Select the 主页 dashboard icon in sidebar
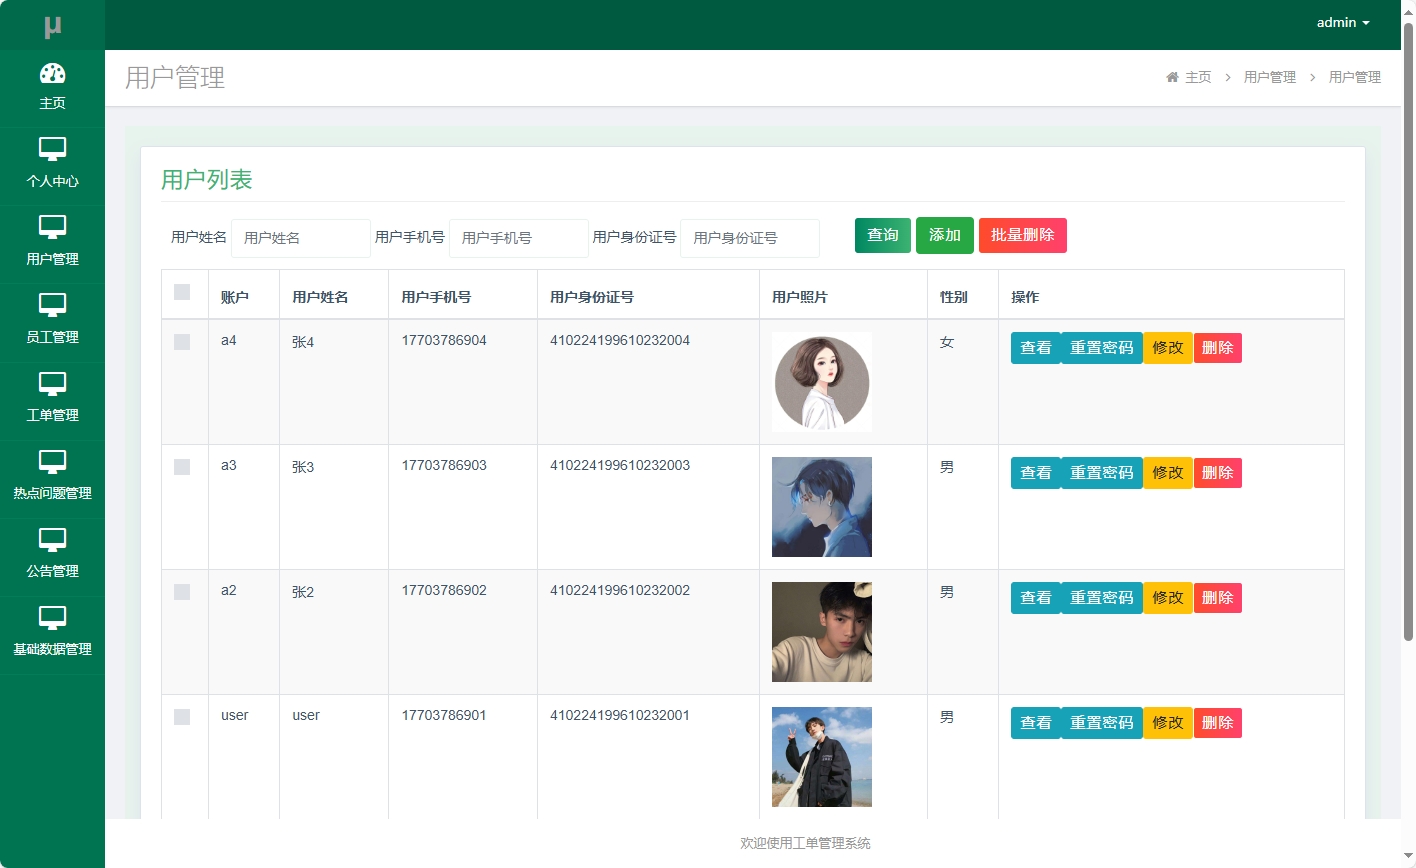 [x=53, y=75]
